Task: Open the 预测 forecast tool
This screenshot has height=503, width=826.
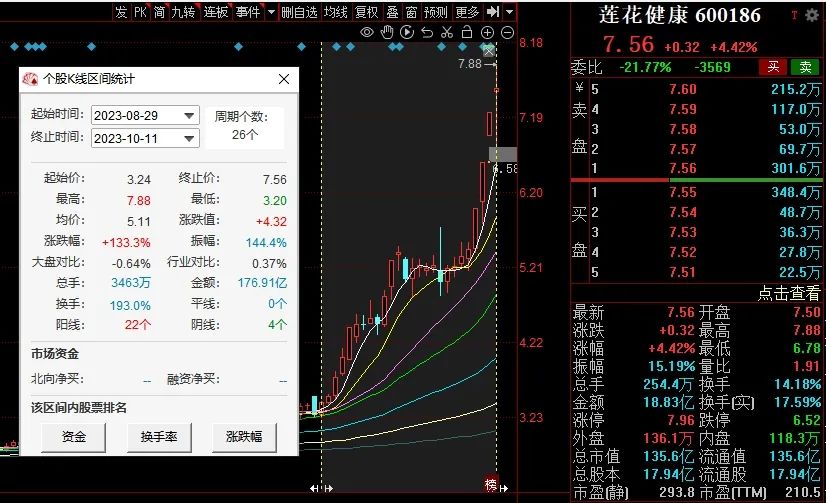Action: [436, 12]
